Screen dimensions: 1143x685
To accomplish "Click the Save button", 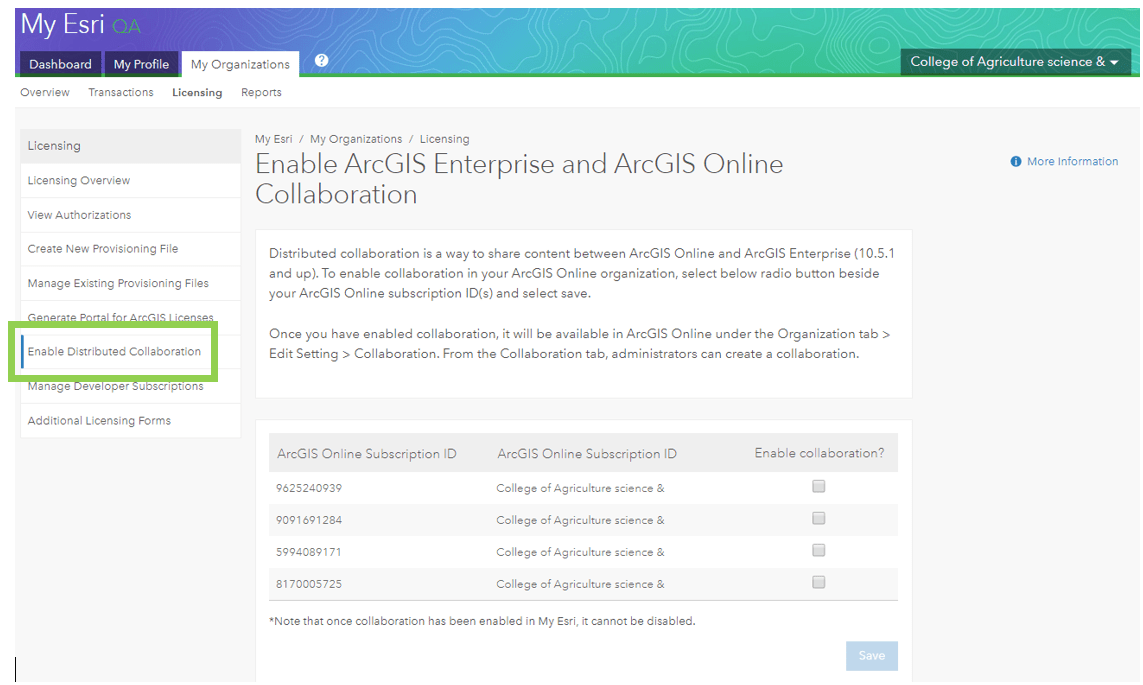I will click(872, 656).
